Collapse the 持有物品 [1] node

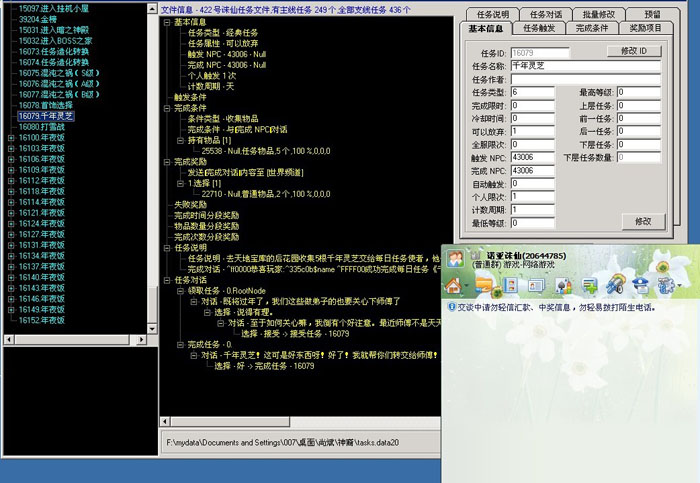pos(178,141)
